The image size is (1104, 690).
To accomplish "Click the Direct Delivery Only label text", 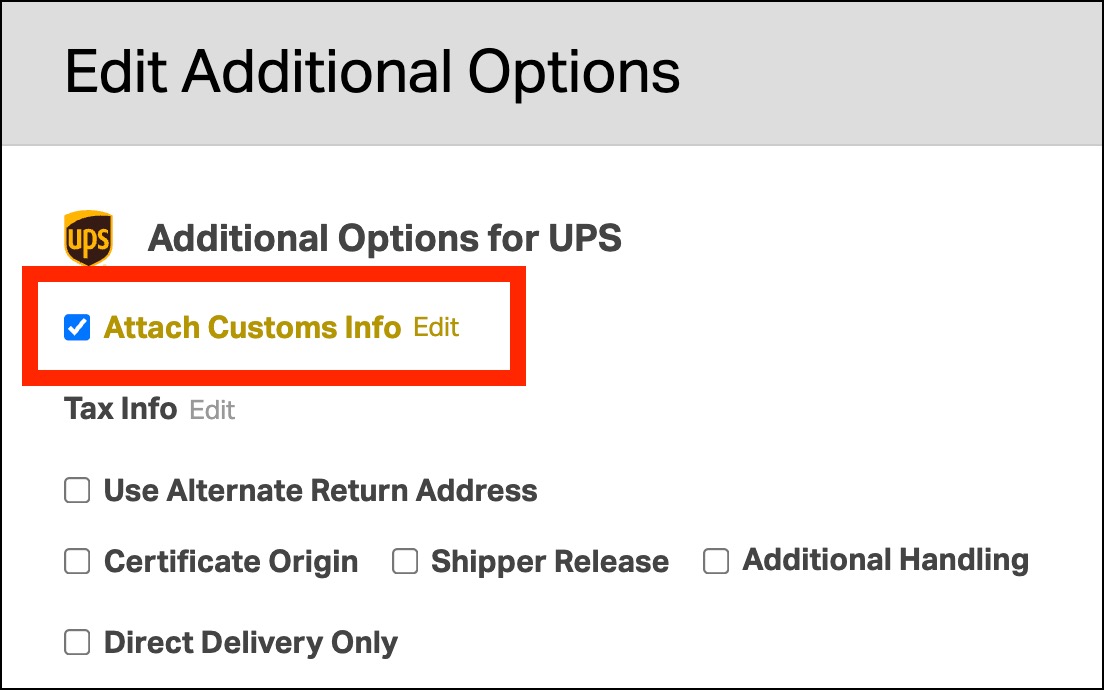I will pos(250,642).
